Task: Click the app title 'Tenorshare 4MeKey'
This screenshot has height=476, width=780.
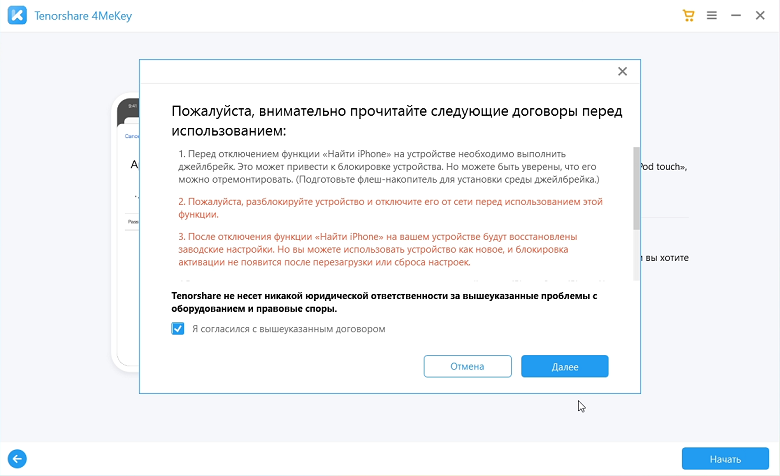Action: point(83,16)
